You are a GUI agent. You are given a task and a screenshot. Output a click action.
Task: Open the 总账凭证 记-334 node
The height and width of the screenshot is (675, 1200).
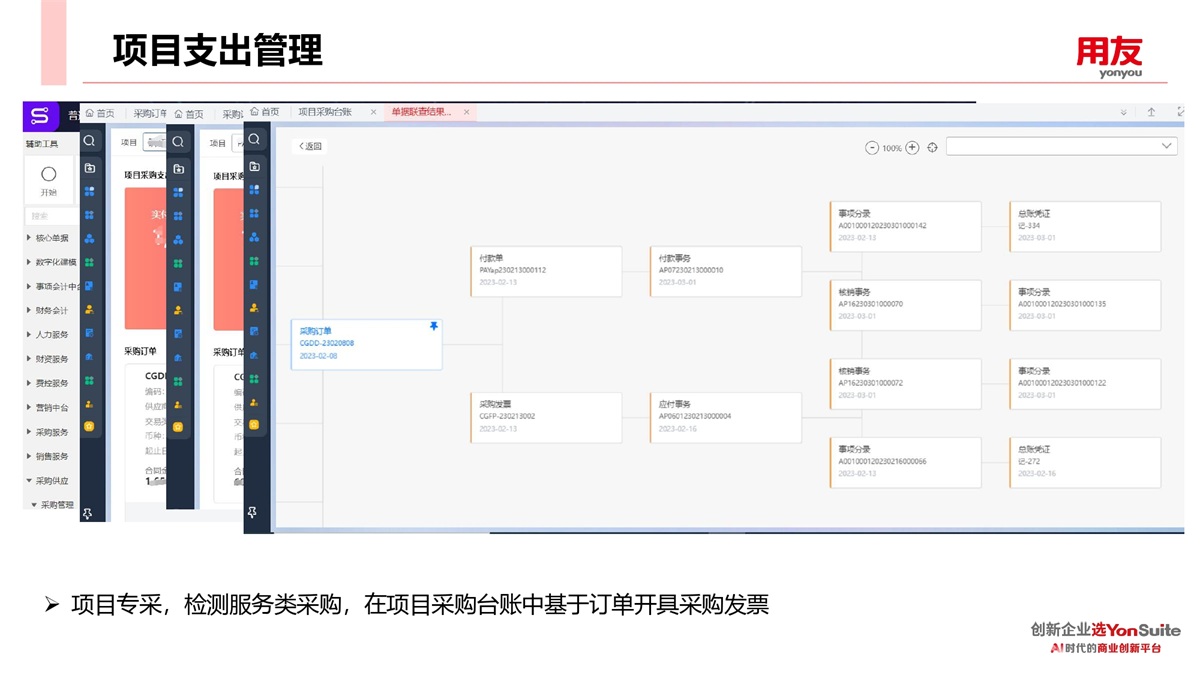point(1085,225)
